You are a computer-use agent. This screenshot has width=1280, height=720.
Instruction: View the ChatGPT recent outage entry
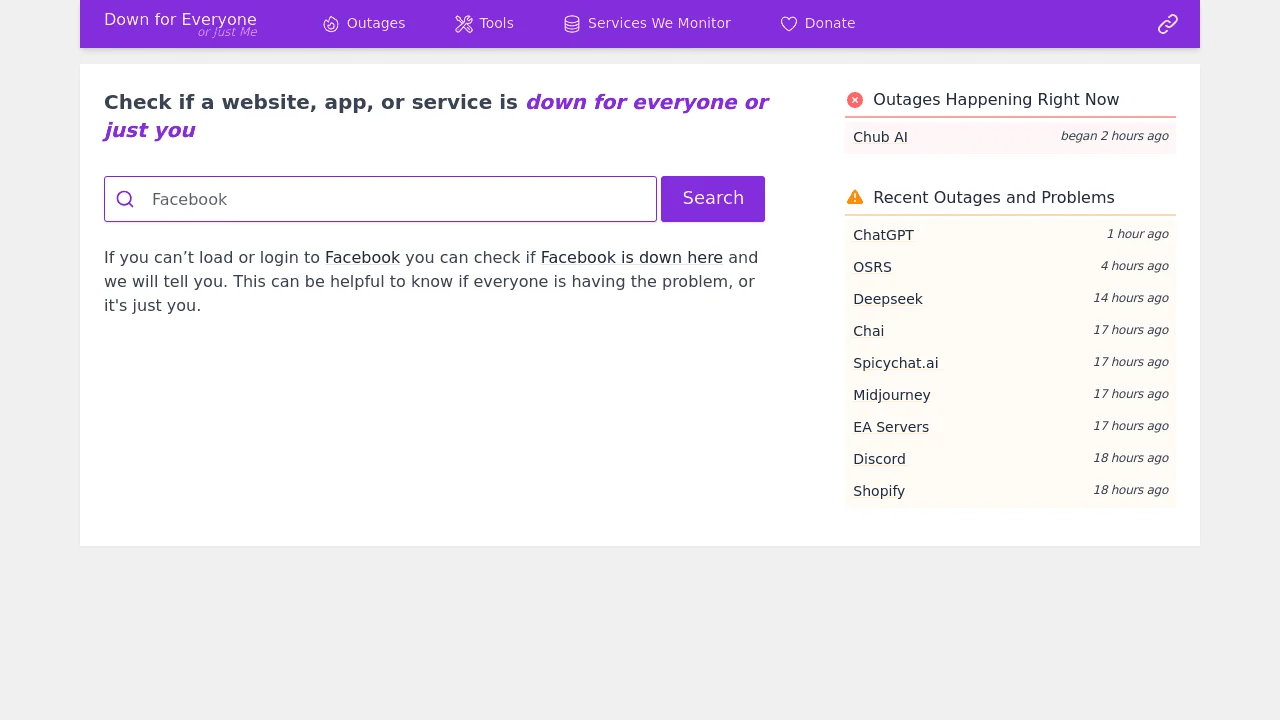(x=883, y=235)
